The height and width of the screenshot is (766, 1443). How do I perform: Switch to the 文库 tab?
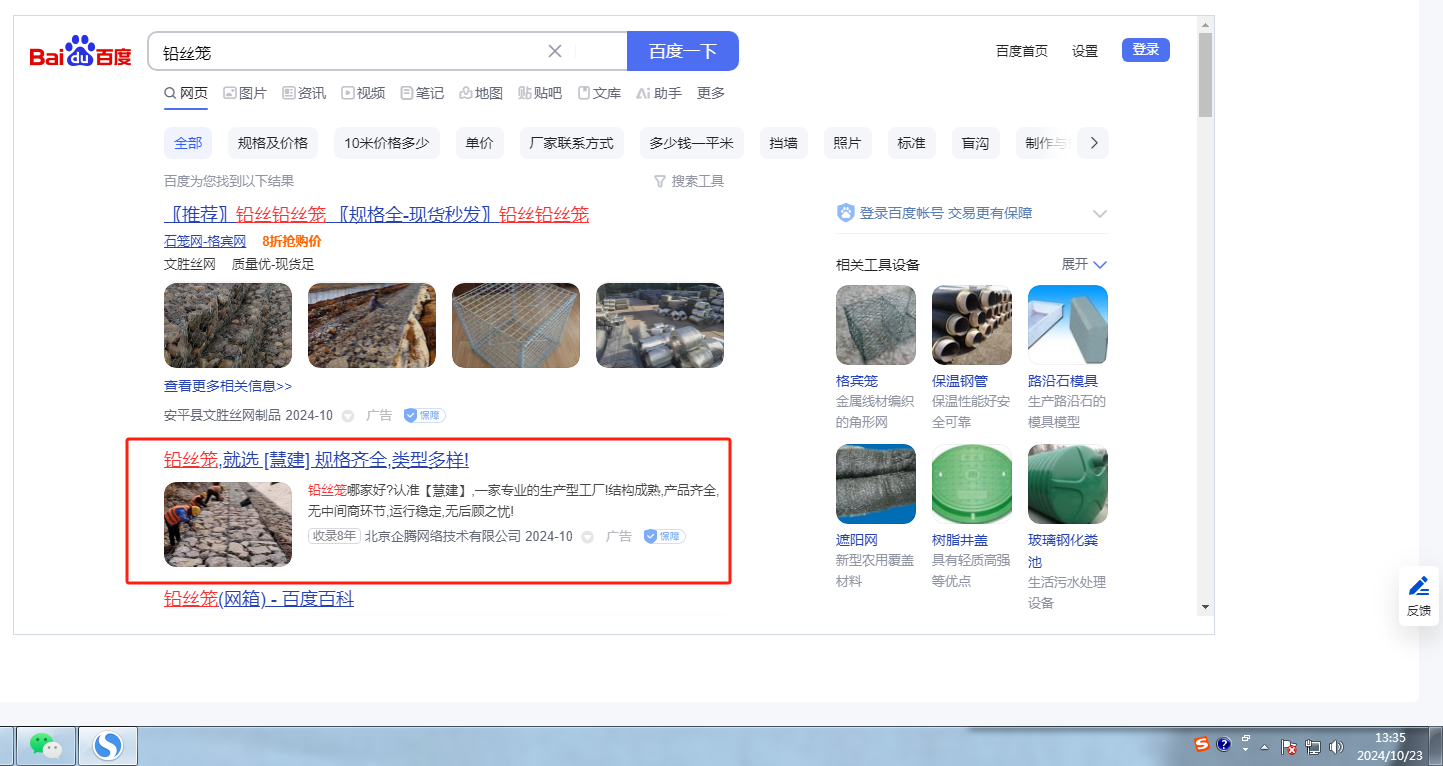click(599, 93)
